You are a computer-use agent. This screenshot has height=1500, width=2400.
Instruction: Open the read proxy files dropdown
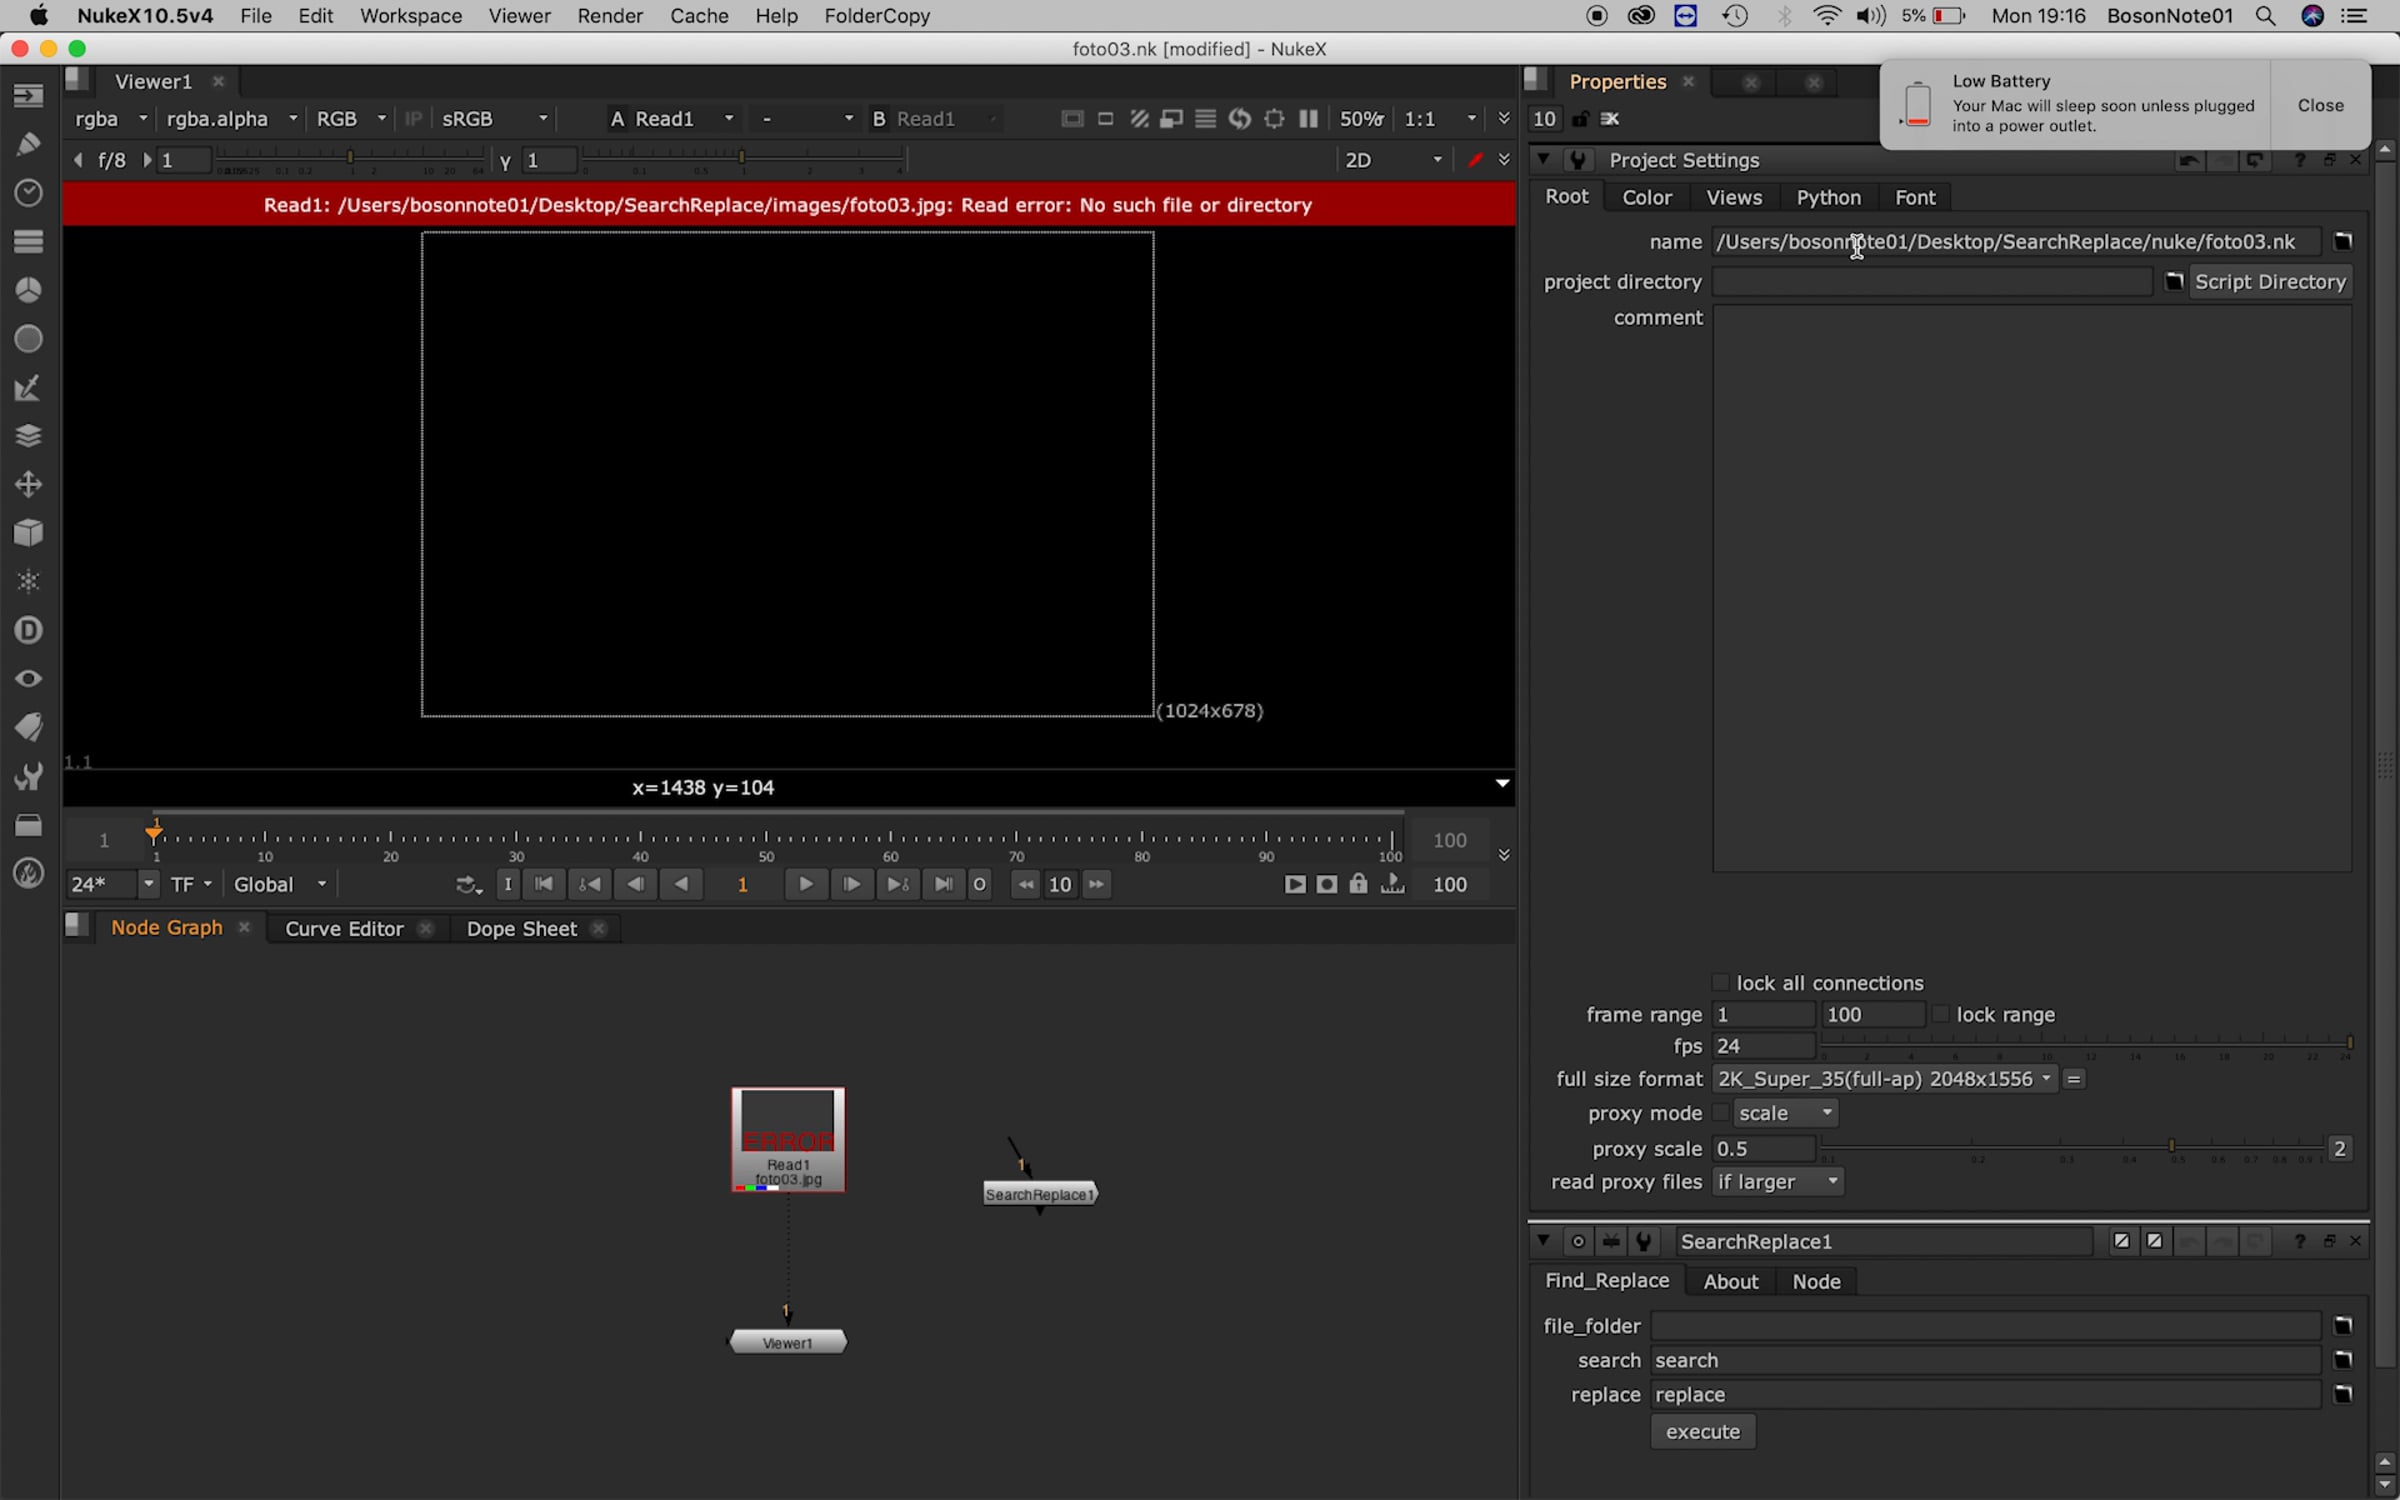click(x=1778, y=1182)
